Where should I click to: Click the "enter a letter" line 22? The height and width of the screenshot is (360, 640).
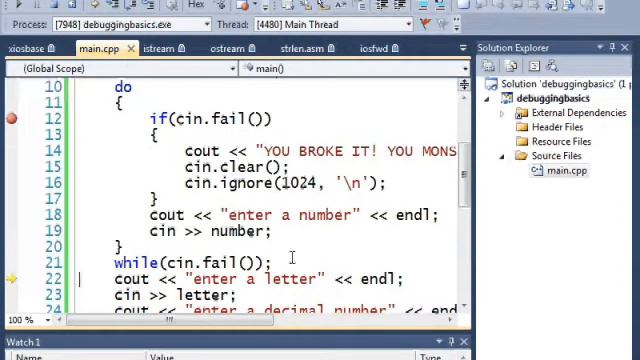259,279
